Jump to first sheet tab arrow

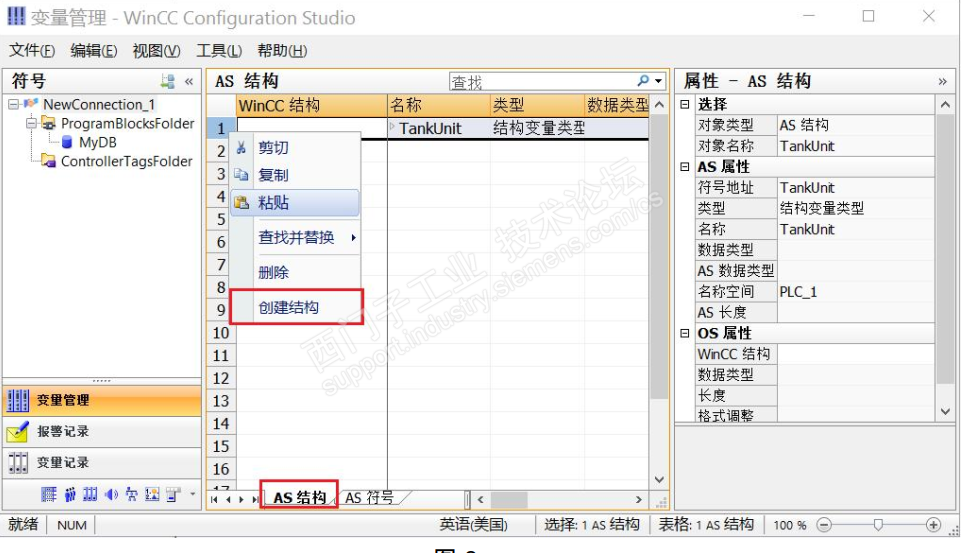click(214, 499)
